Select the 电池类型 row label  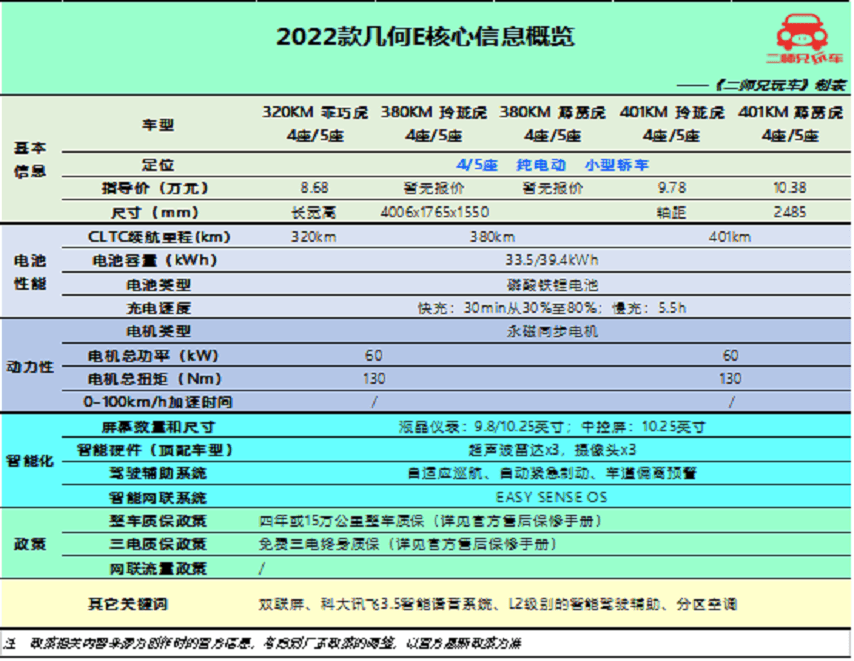point(158,285)
